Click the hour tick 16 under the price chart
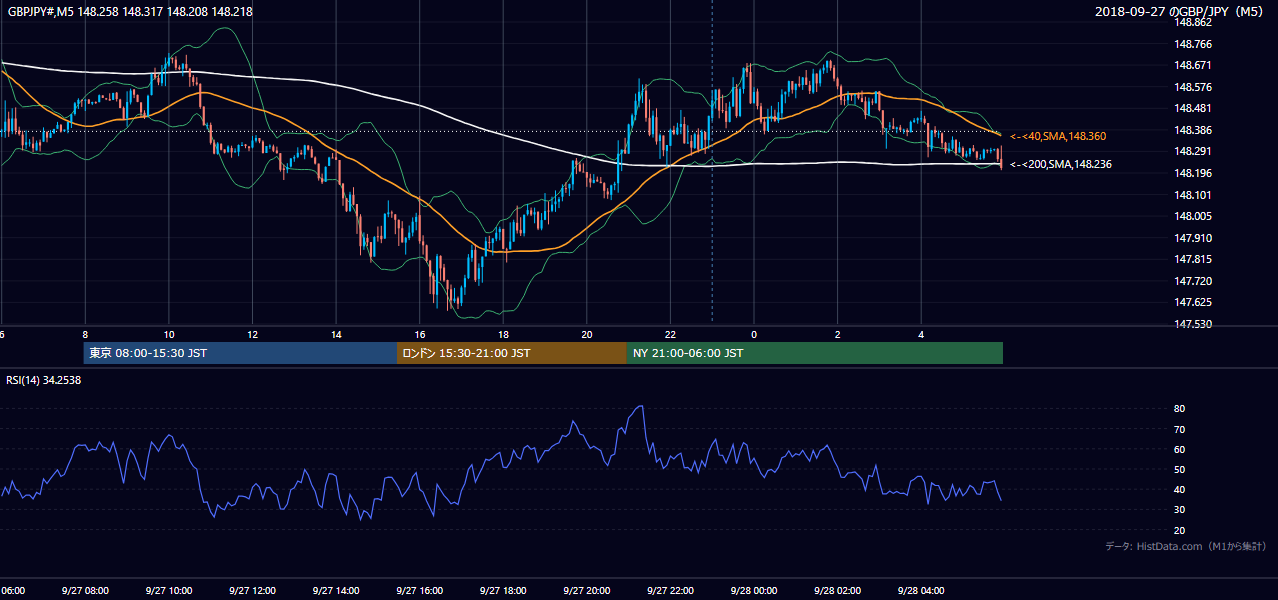 pos(420,335)
